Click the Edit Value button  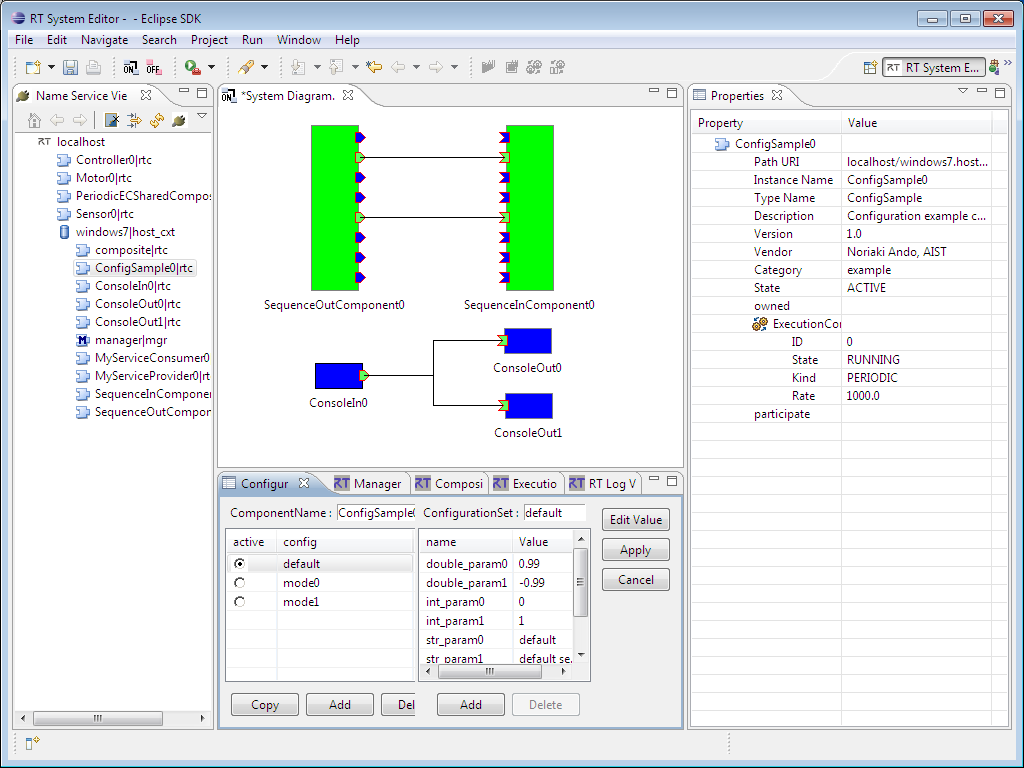(636, 520)
